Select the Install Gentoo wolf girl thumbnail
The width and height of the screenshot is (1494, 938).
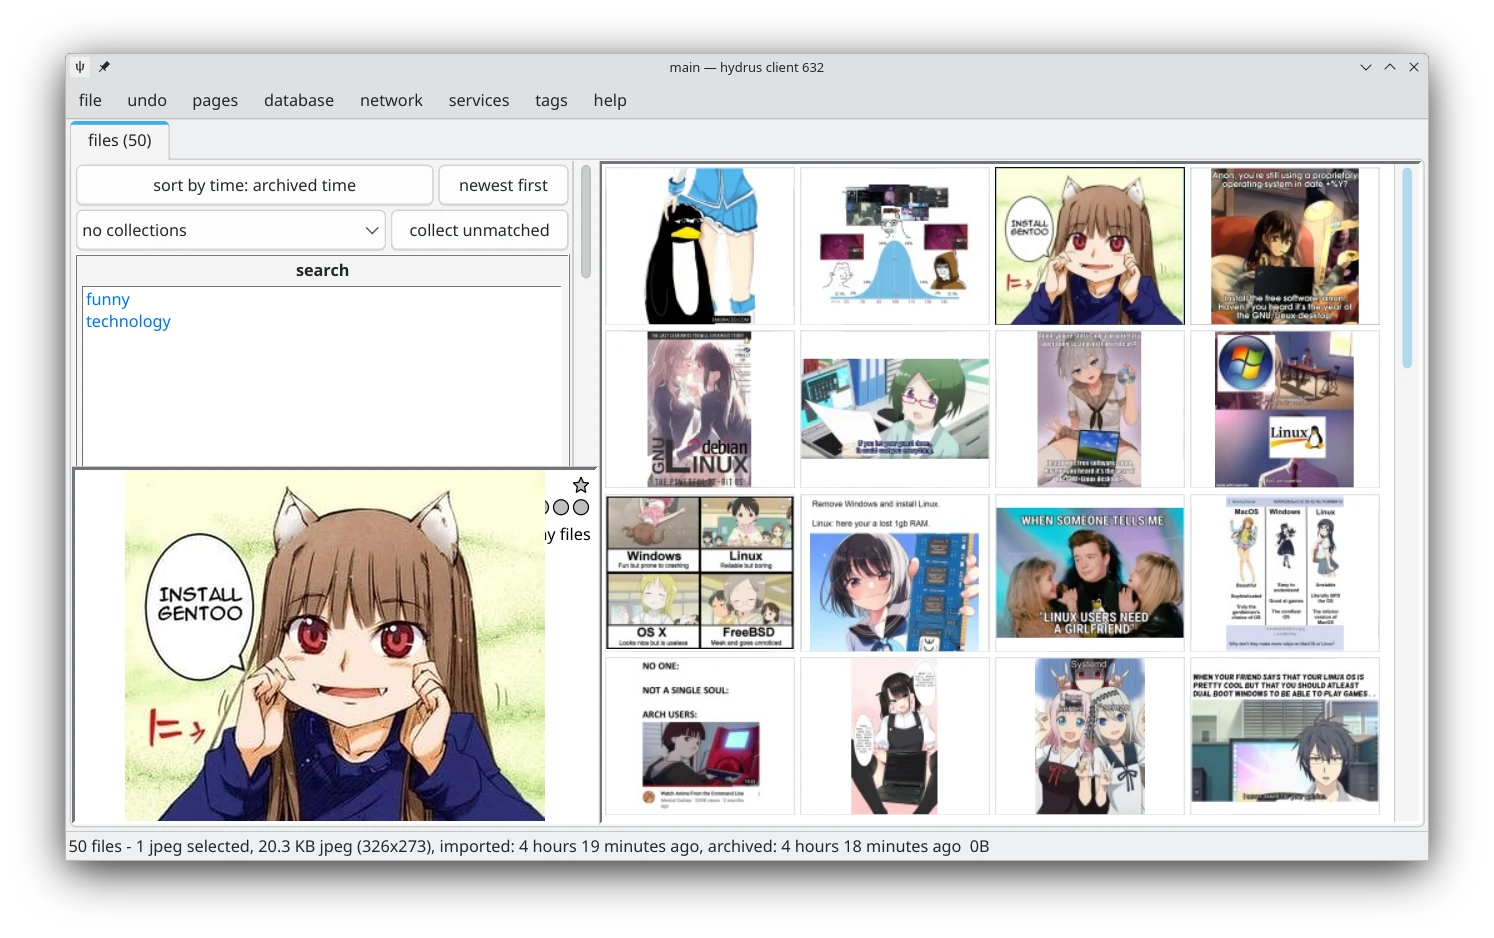[x=1089, y=246]
